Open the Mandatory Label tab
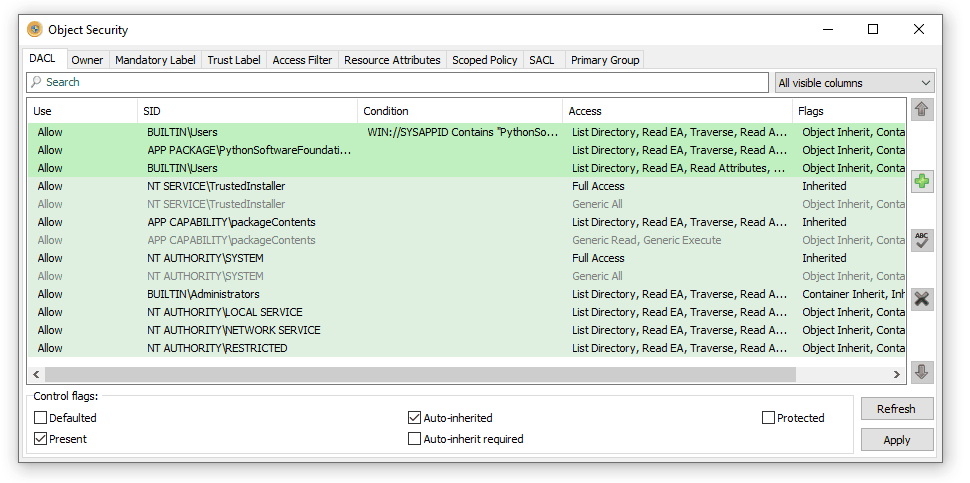970x483 pixels. [155, 60]
